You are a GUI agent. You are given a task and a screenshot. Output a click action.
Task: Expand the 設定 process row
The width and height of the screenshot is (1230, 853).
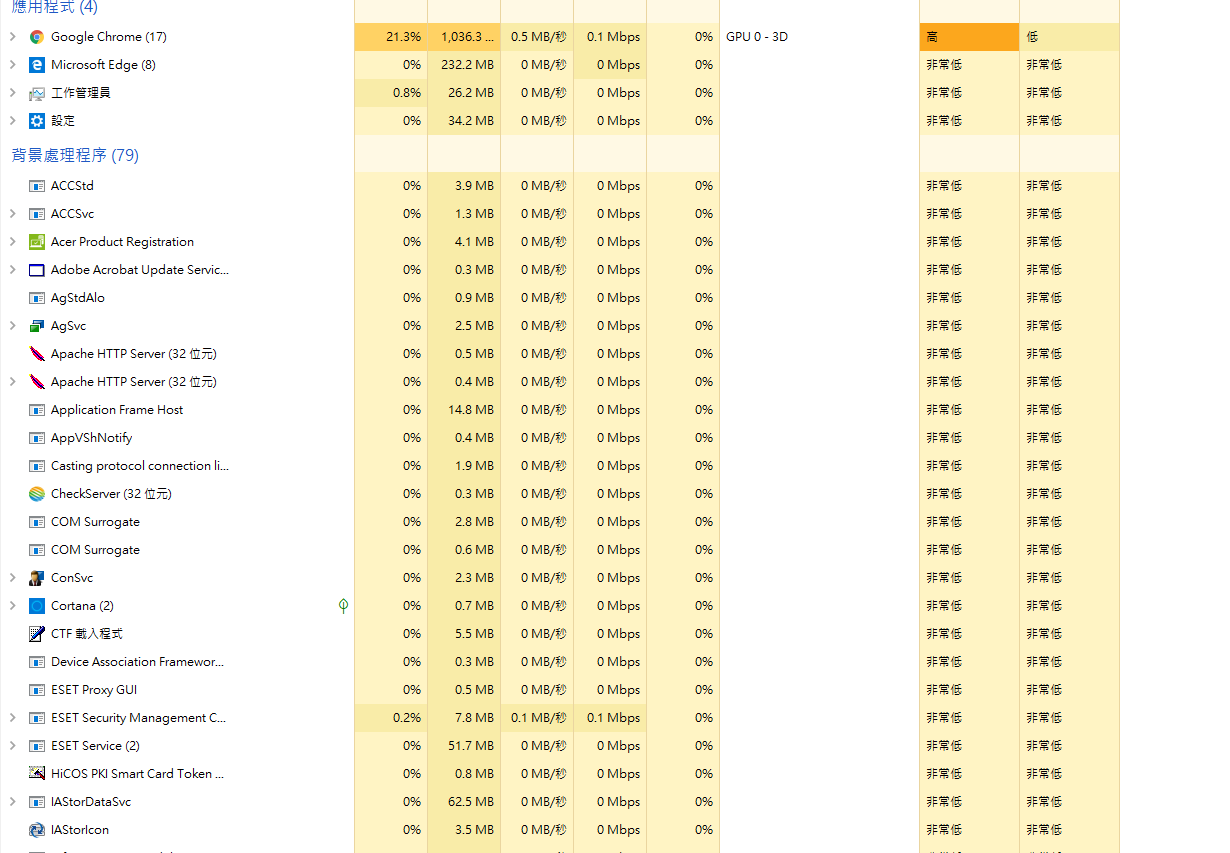pyautogui.click(x=12, y=121)
